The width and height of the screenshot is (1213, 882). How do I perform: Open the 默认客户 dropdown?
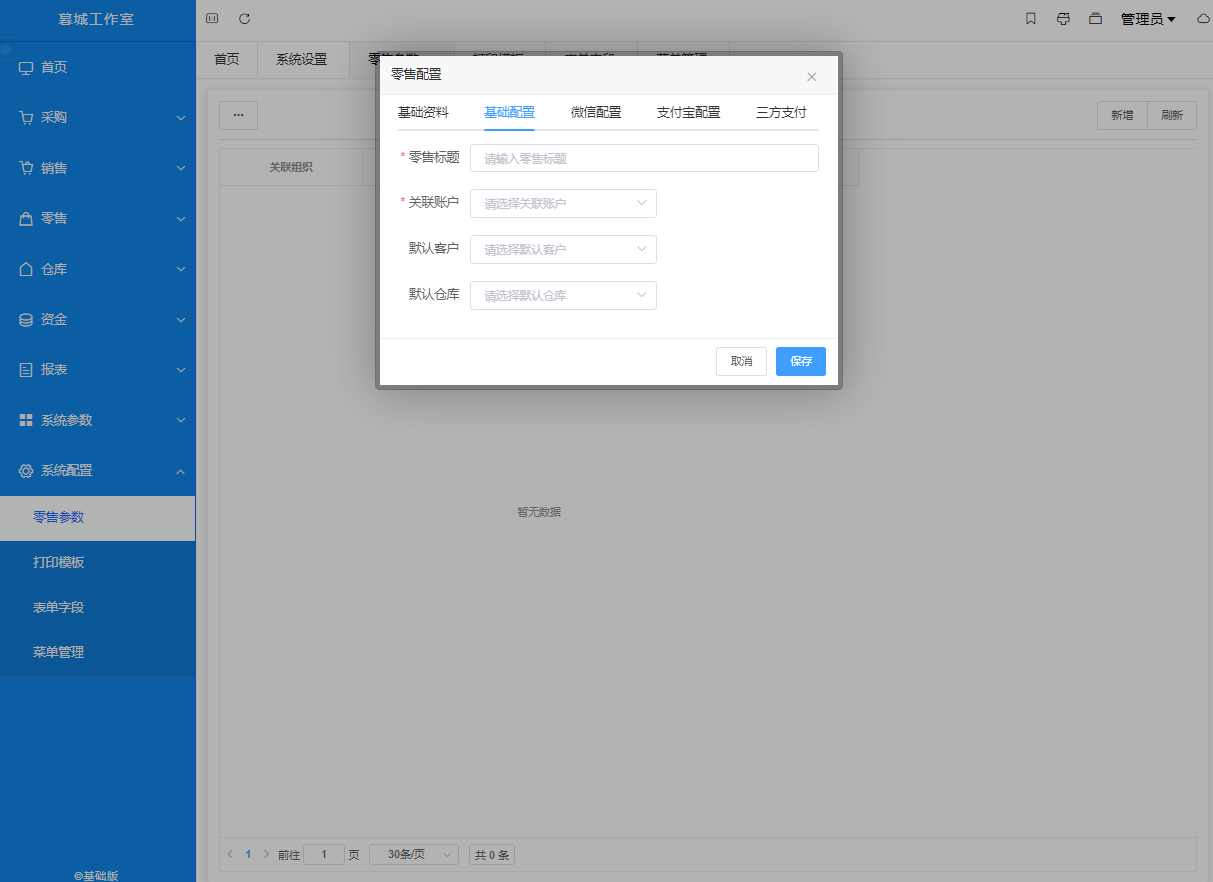[563, 249]
